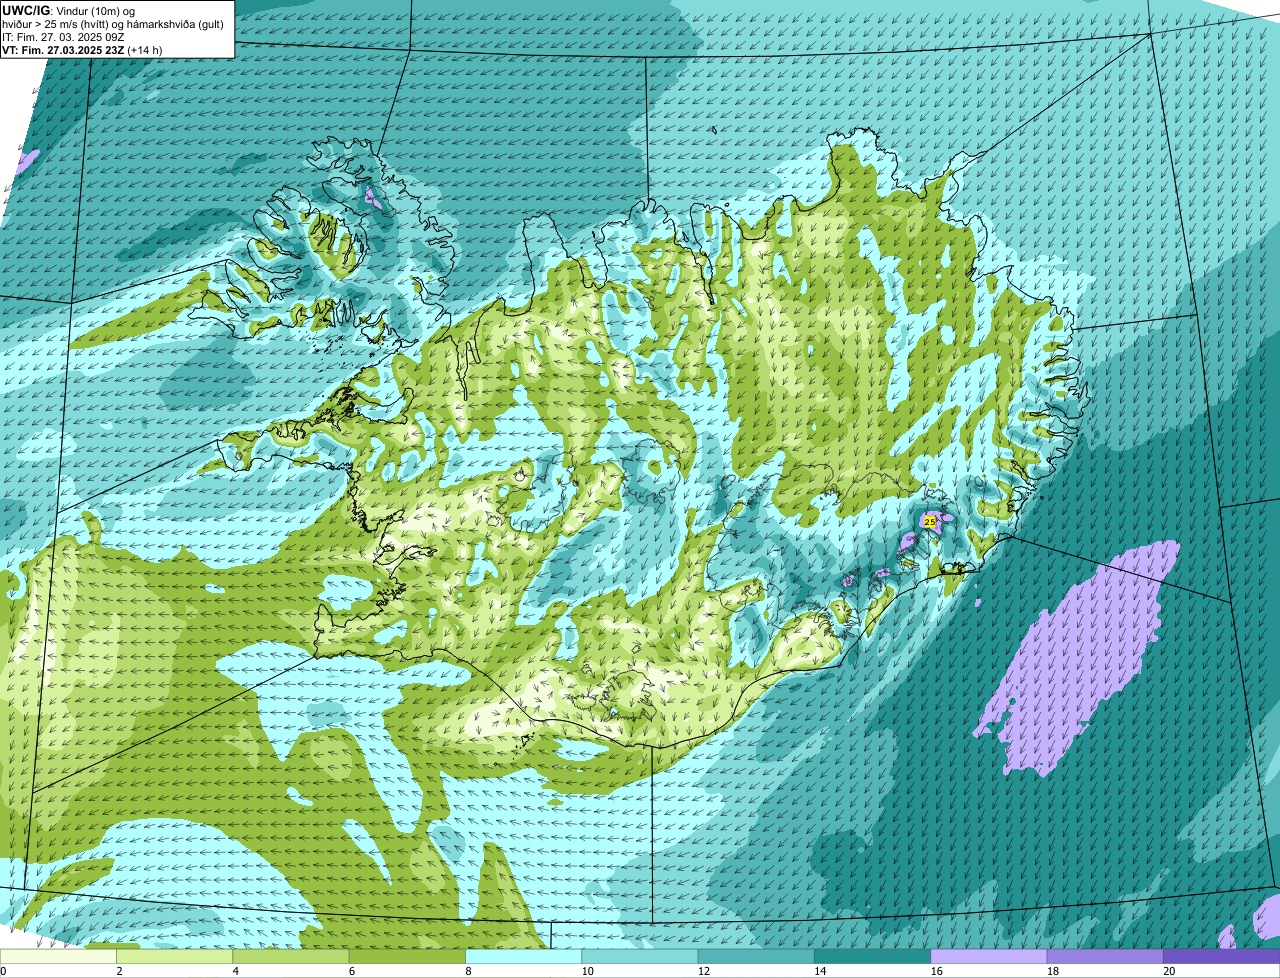Select the light green 2–4 m/s legend swatch
The image size is (1280, 978).
point(177,957)
